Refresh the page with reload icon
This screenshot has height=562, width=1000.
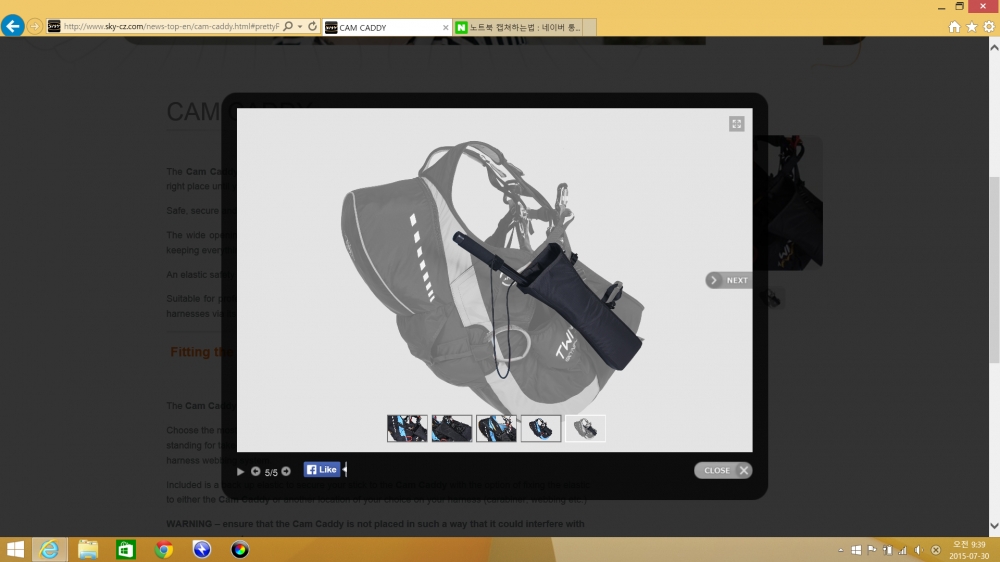tap(312, 26)
